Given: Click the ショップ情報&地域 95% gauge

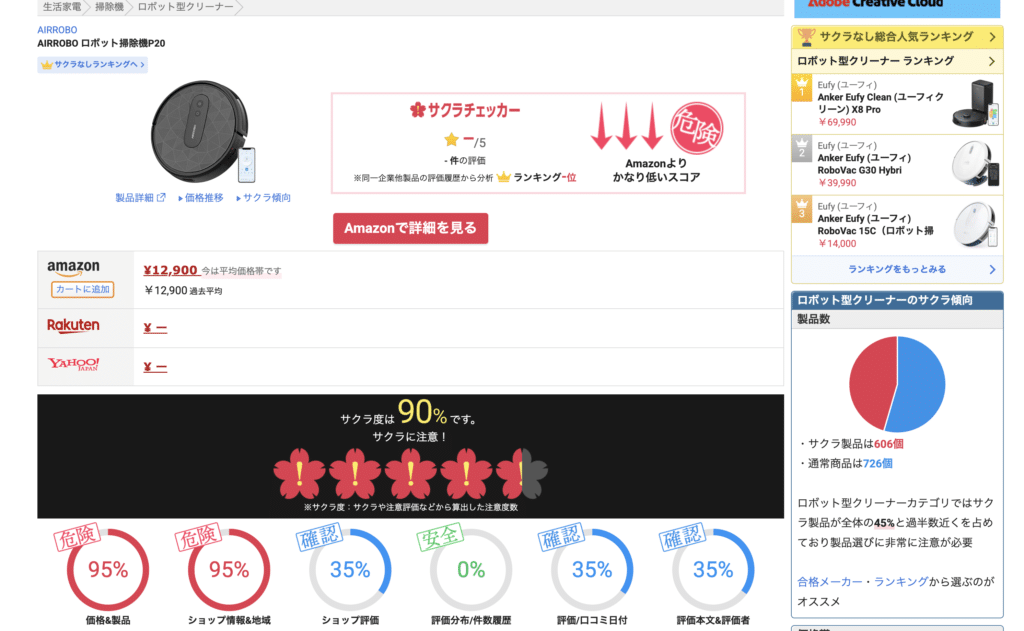Looking at the screenshot, I should [229, 570].
